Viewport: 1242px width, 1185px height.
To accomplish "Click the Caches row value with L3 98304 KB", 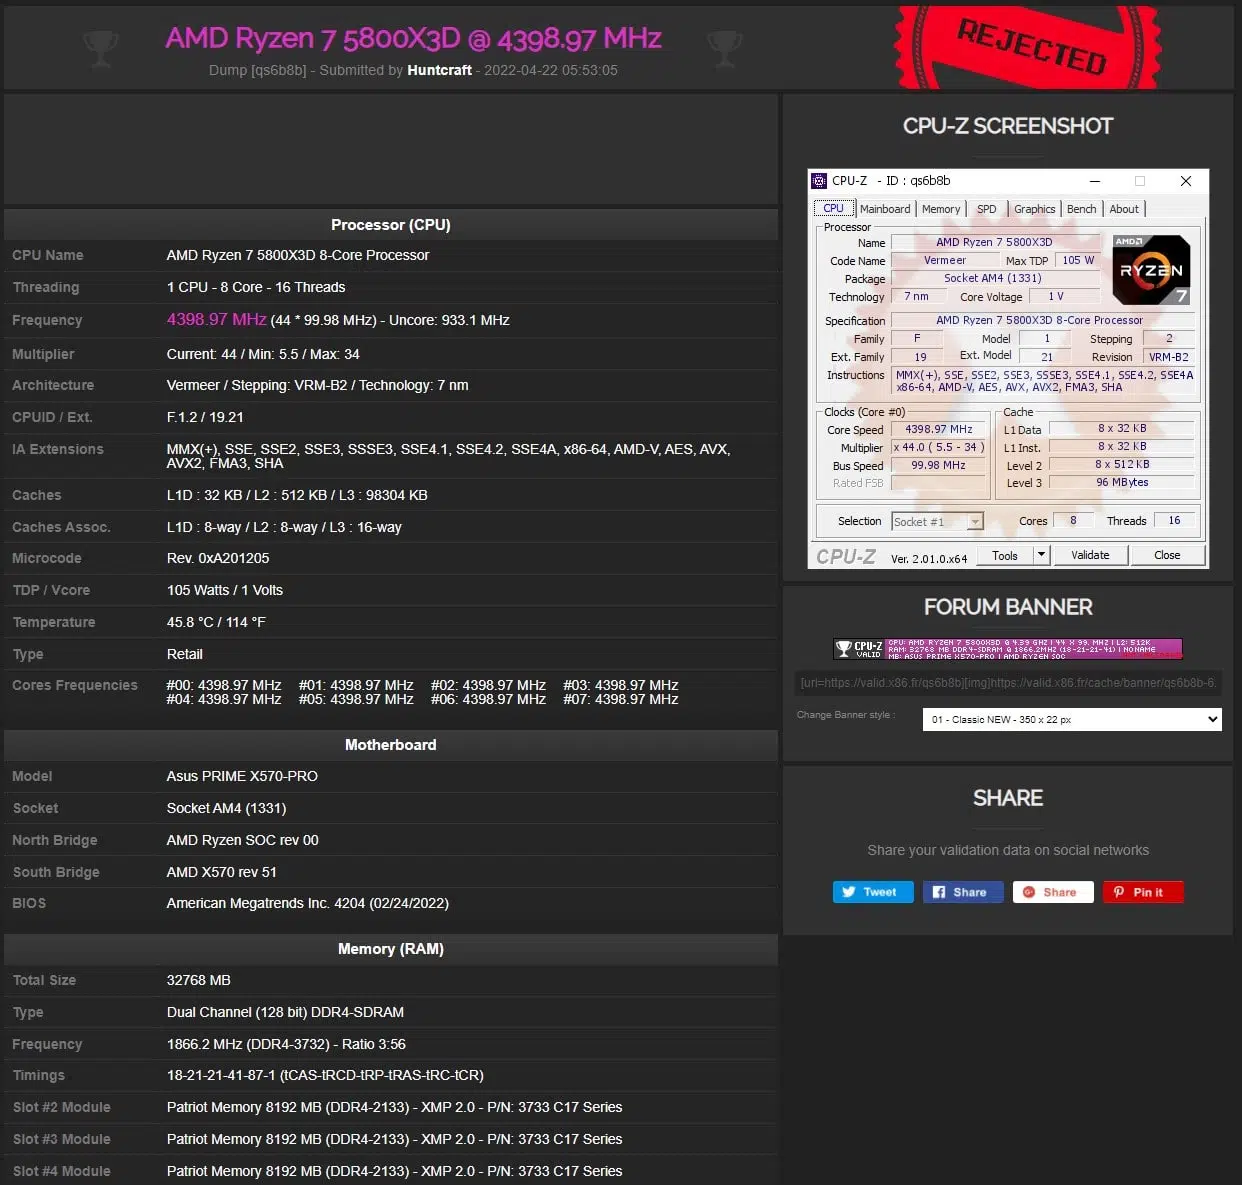I will click(297, 495).
